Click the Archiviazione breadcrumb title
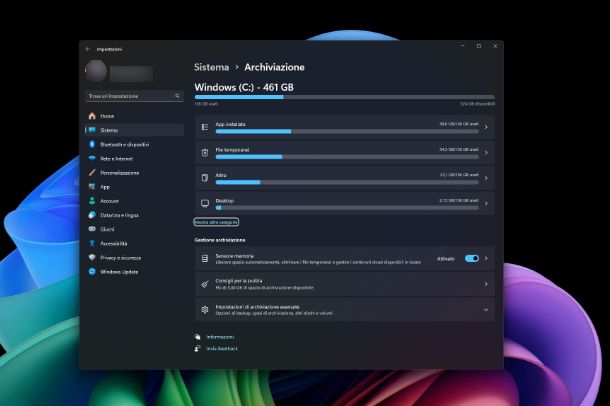Viewport: 610px width, 406px height. (x=274, y=67)
